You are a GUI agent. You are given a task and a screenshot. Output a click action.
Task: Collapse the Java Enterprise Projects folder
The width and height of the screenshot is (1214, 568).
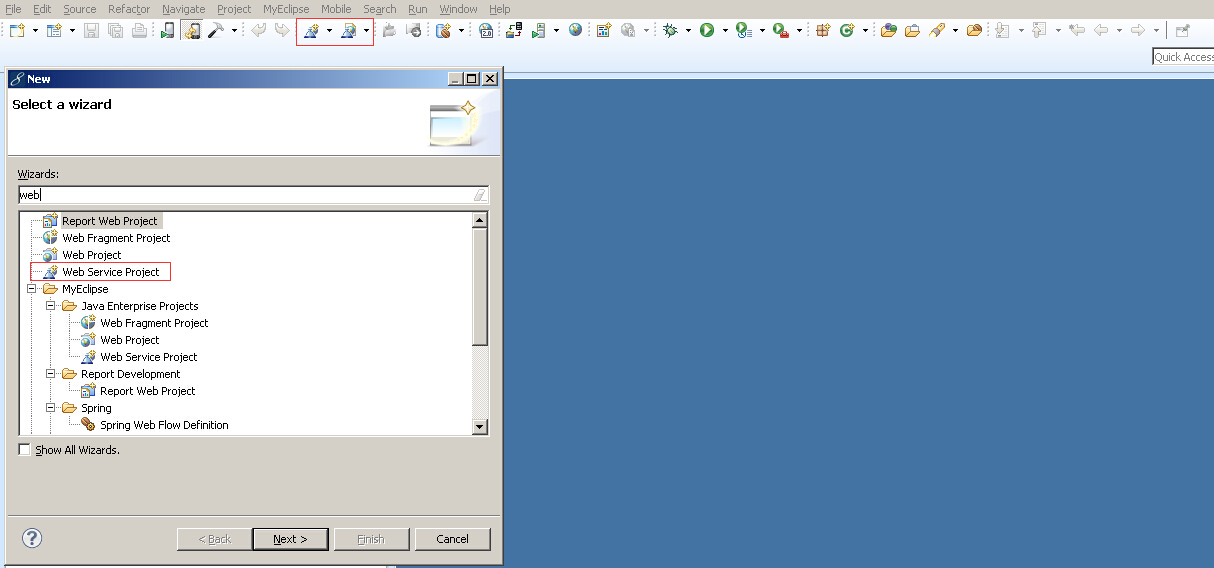pos(50,306)
